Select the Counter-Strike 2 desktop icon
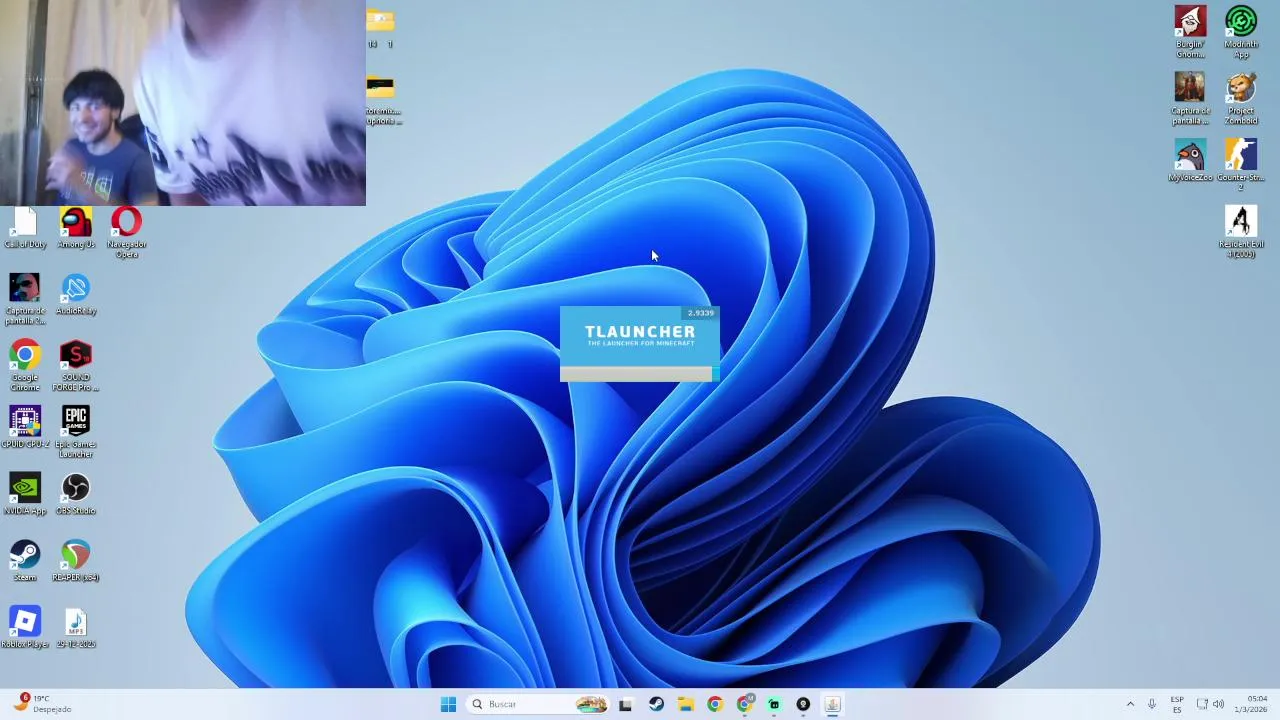 pyautogui.click(x=1241, y=166)
